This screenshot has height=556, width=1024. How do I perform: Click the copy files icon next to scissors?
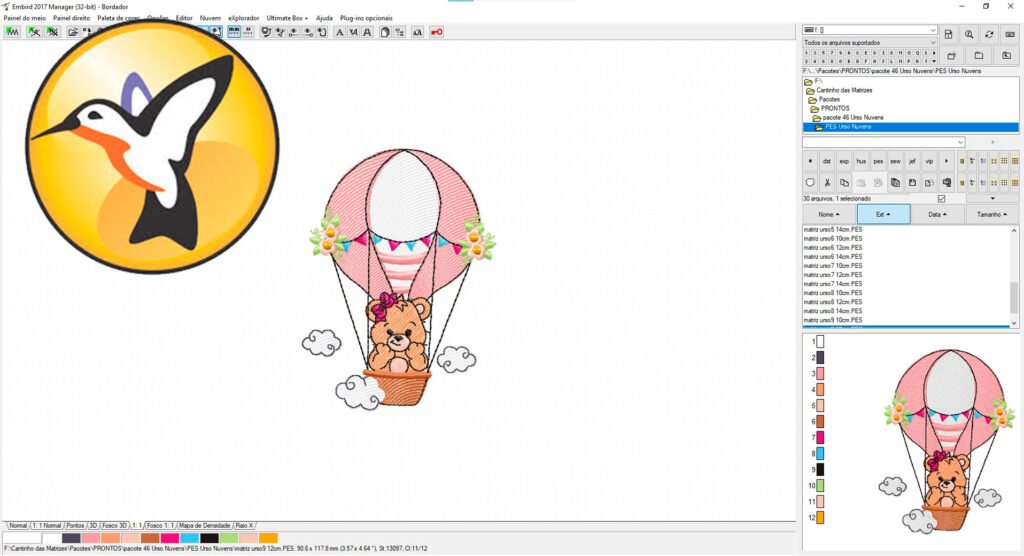844,183
